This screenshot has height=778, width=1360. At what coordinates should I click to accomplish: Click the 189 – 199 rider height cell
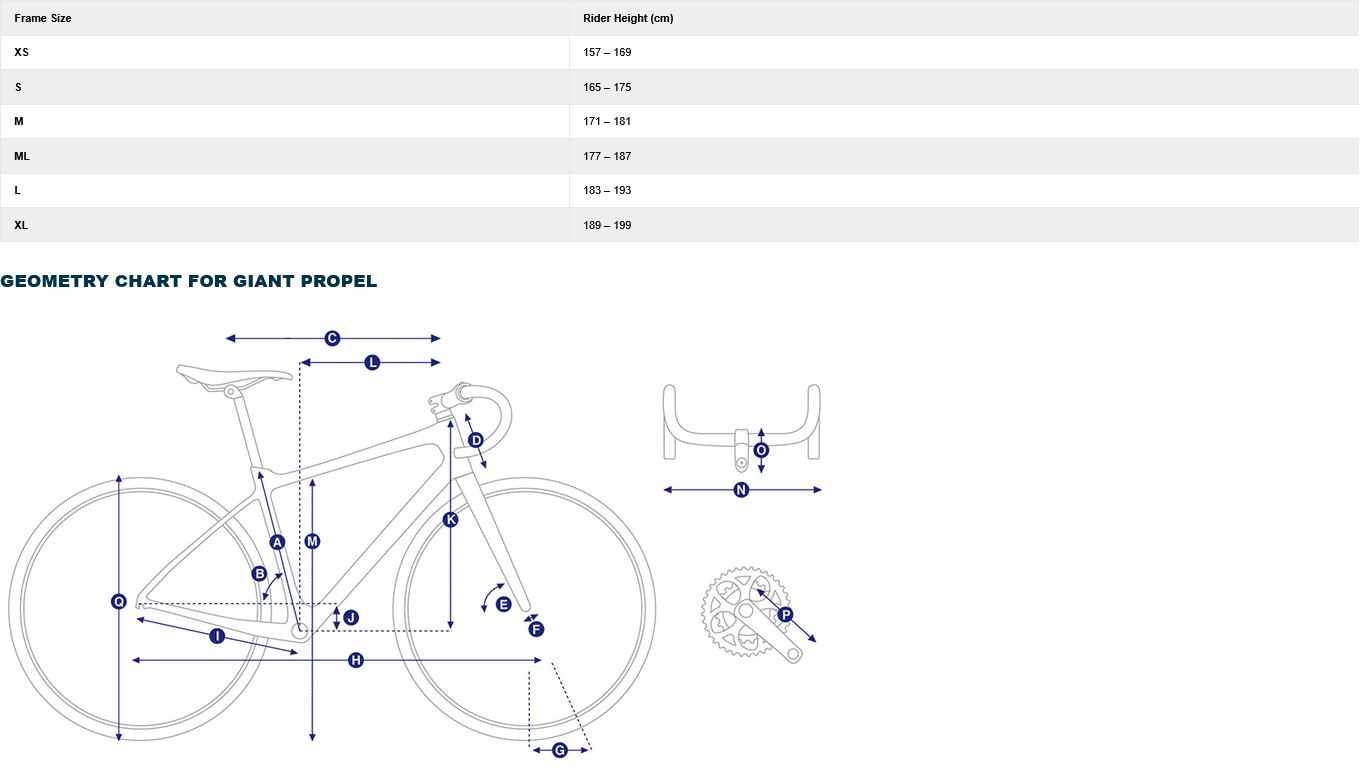[607, 225]
